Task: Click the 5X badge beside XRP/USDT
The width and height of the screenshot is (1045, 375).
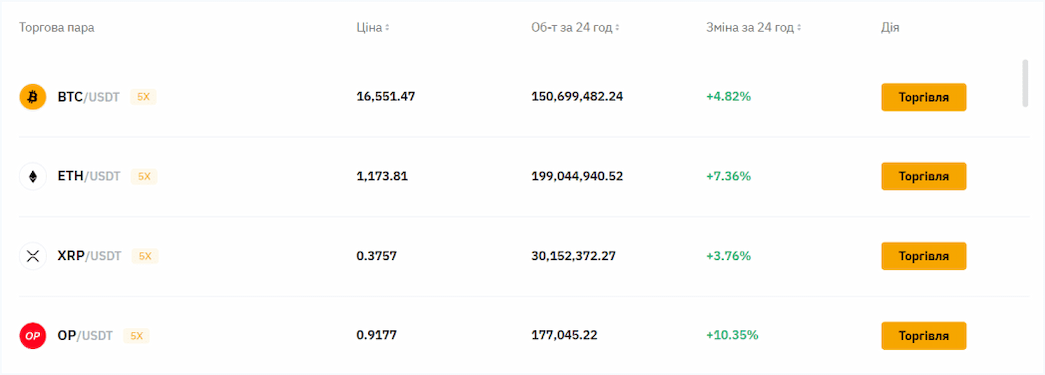Action: (145, 256)
